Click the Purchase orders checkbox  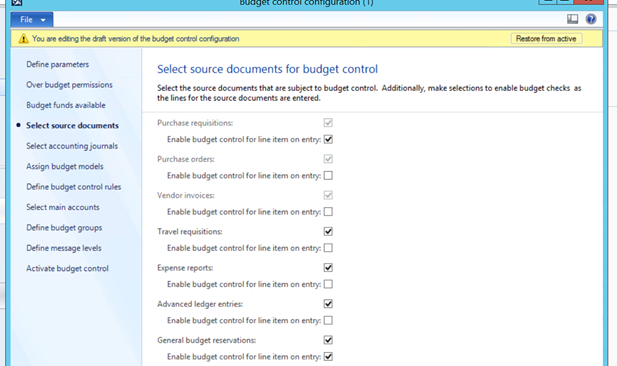328,159
